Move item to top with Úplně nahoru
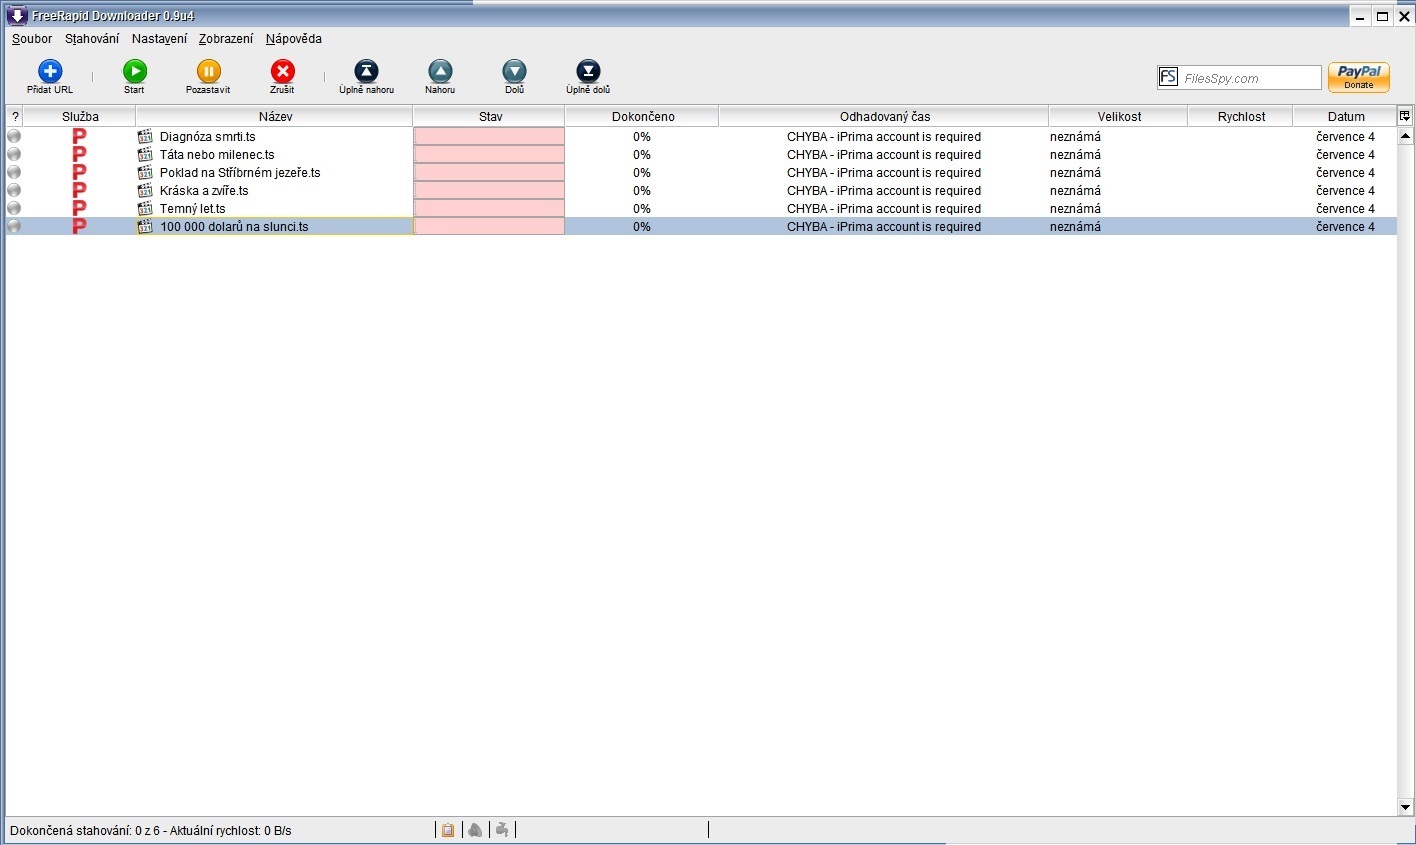 (366, 72)
